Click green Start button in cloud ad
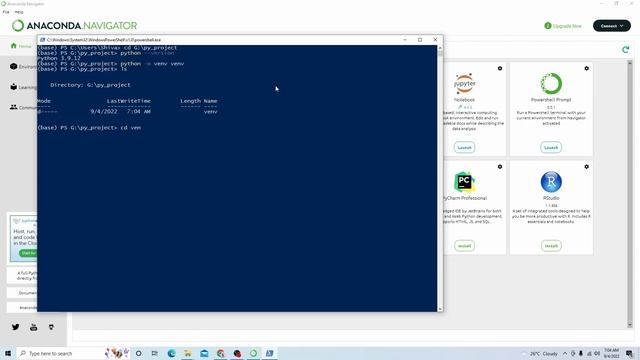The image size is (640, 360). click(x=28, y=253)
